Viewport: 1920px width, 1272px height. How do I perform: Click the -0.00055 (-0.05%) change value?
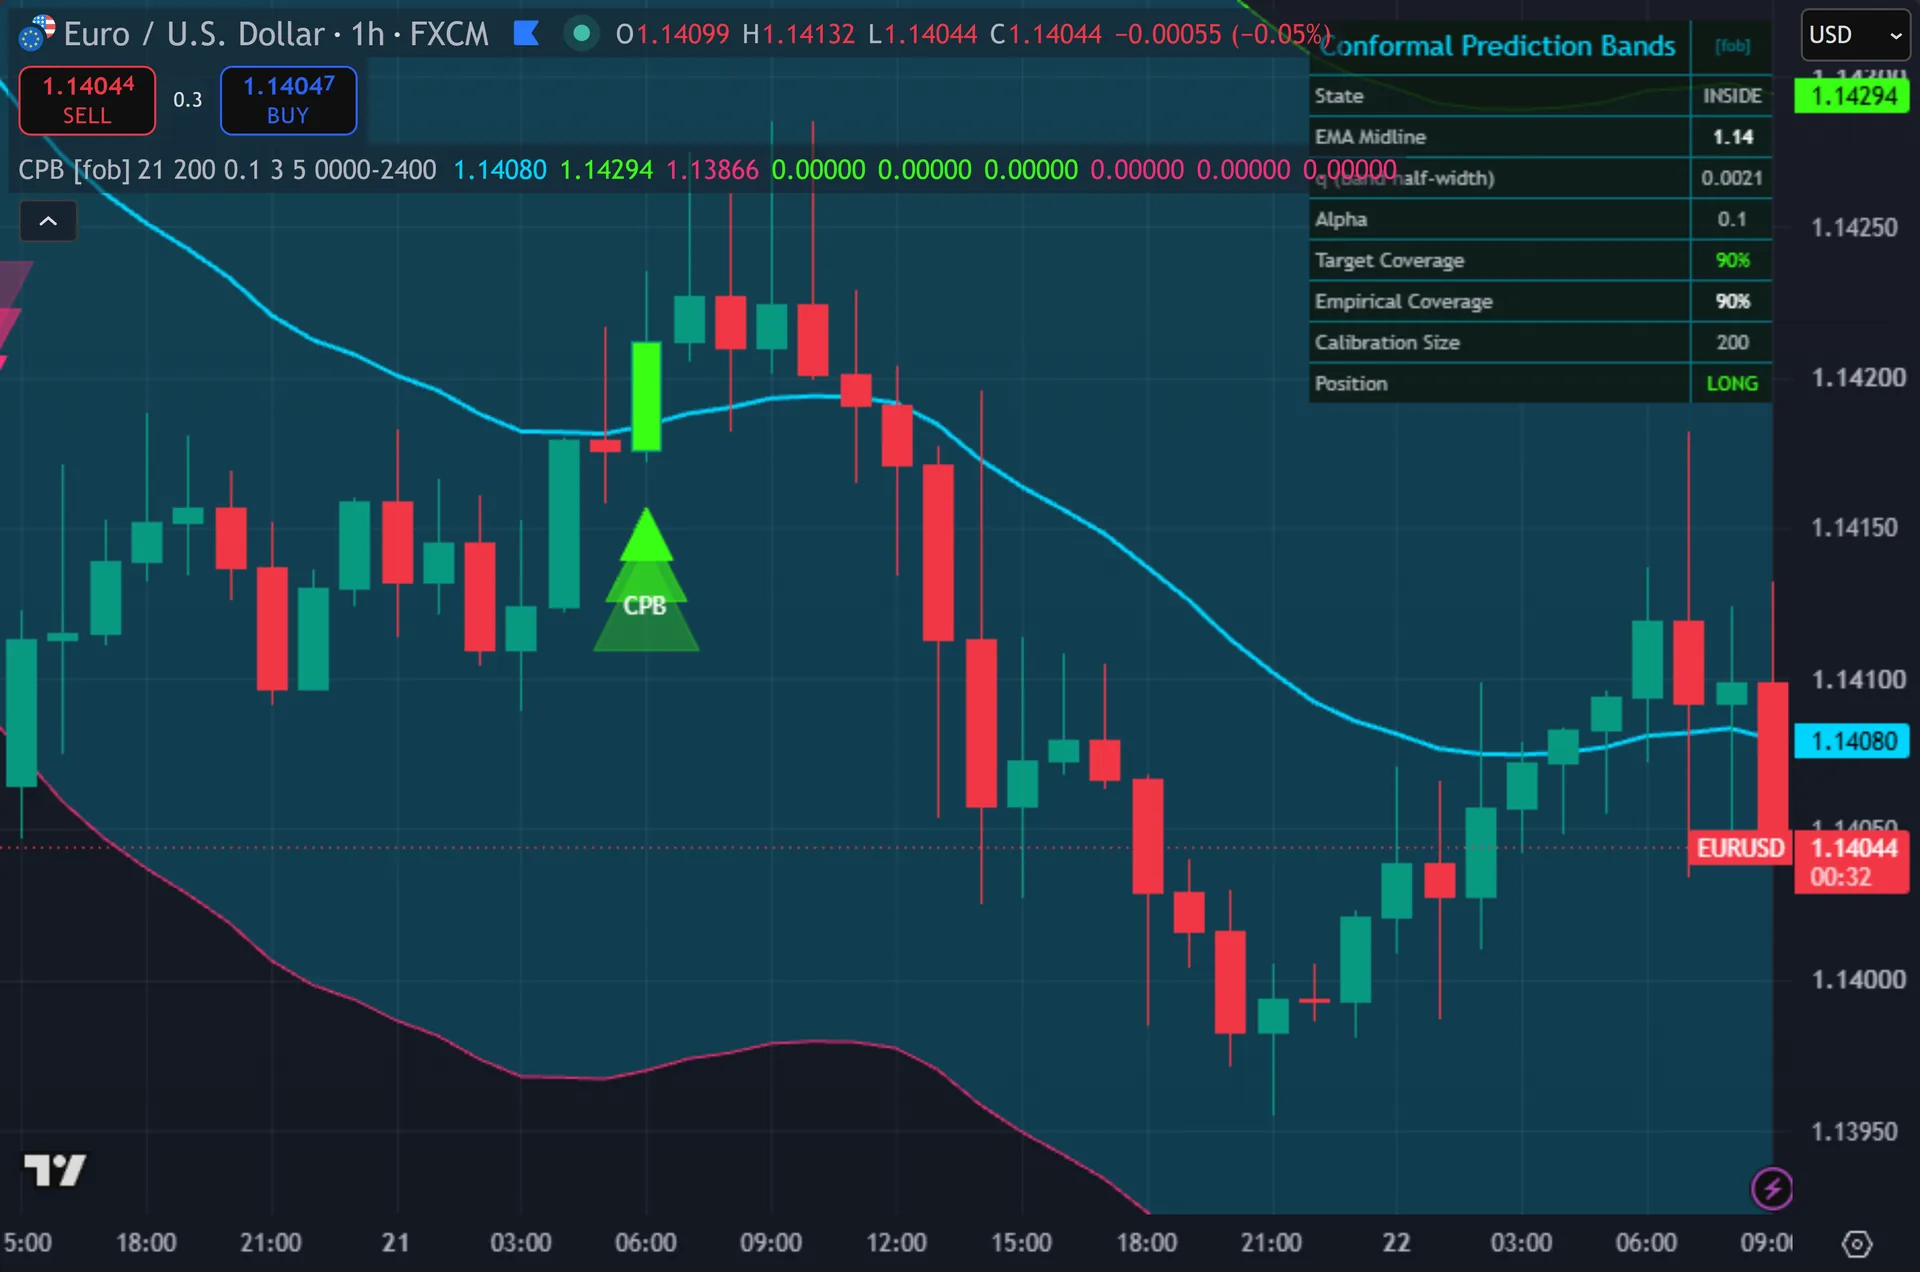tap(1222, 34)
